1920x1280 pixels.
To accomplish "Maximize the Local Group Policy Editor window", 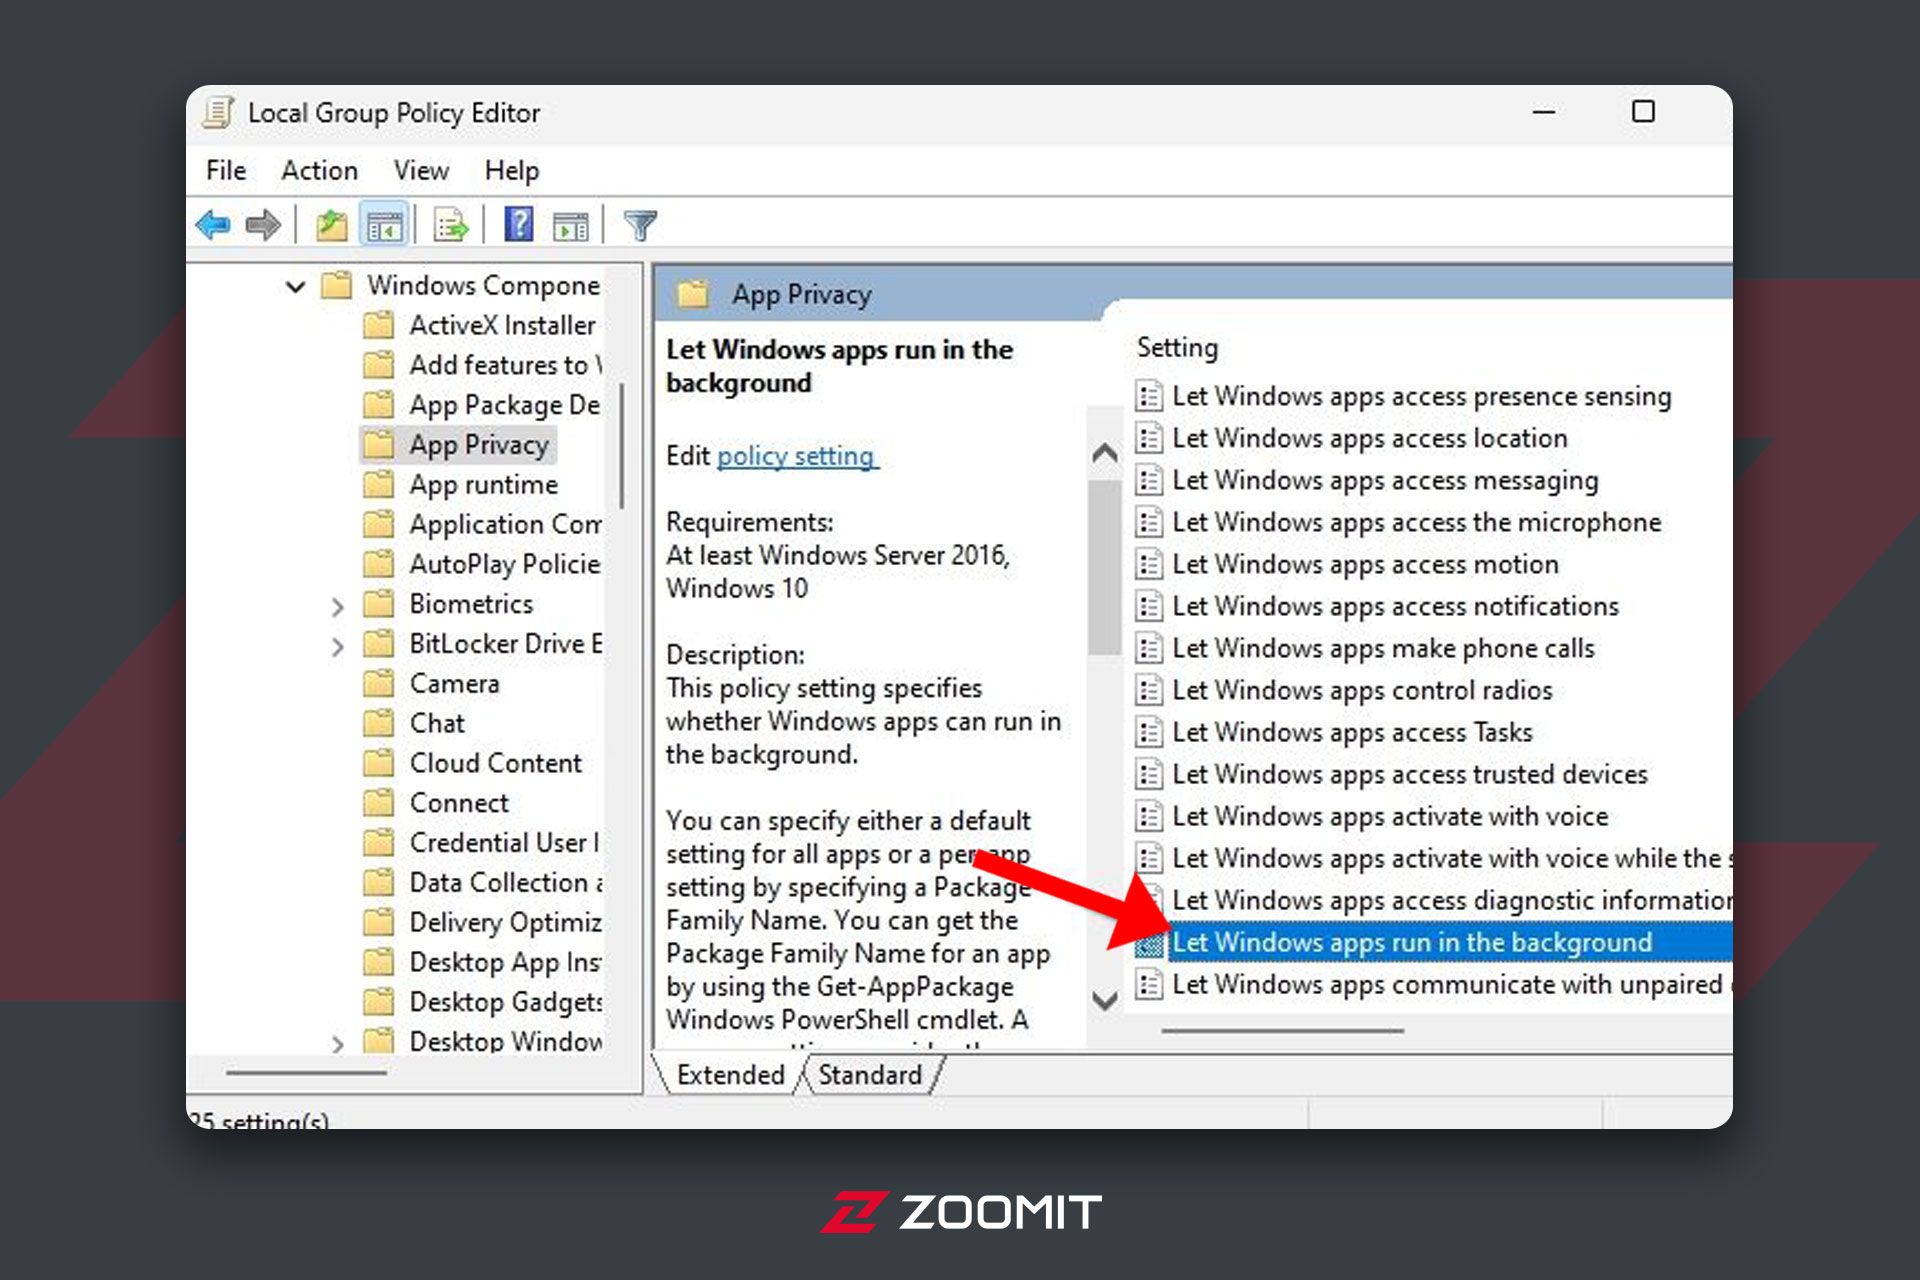I will 1643,112.
